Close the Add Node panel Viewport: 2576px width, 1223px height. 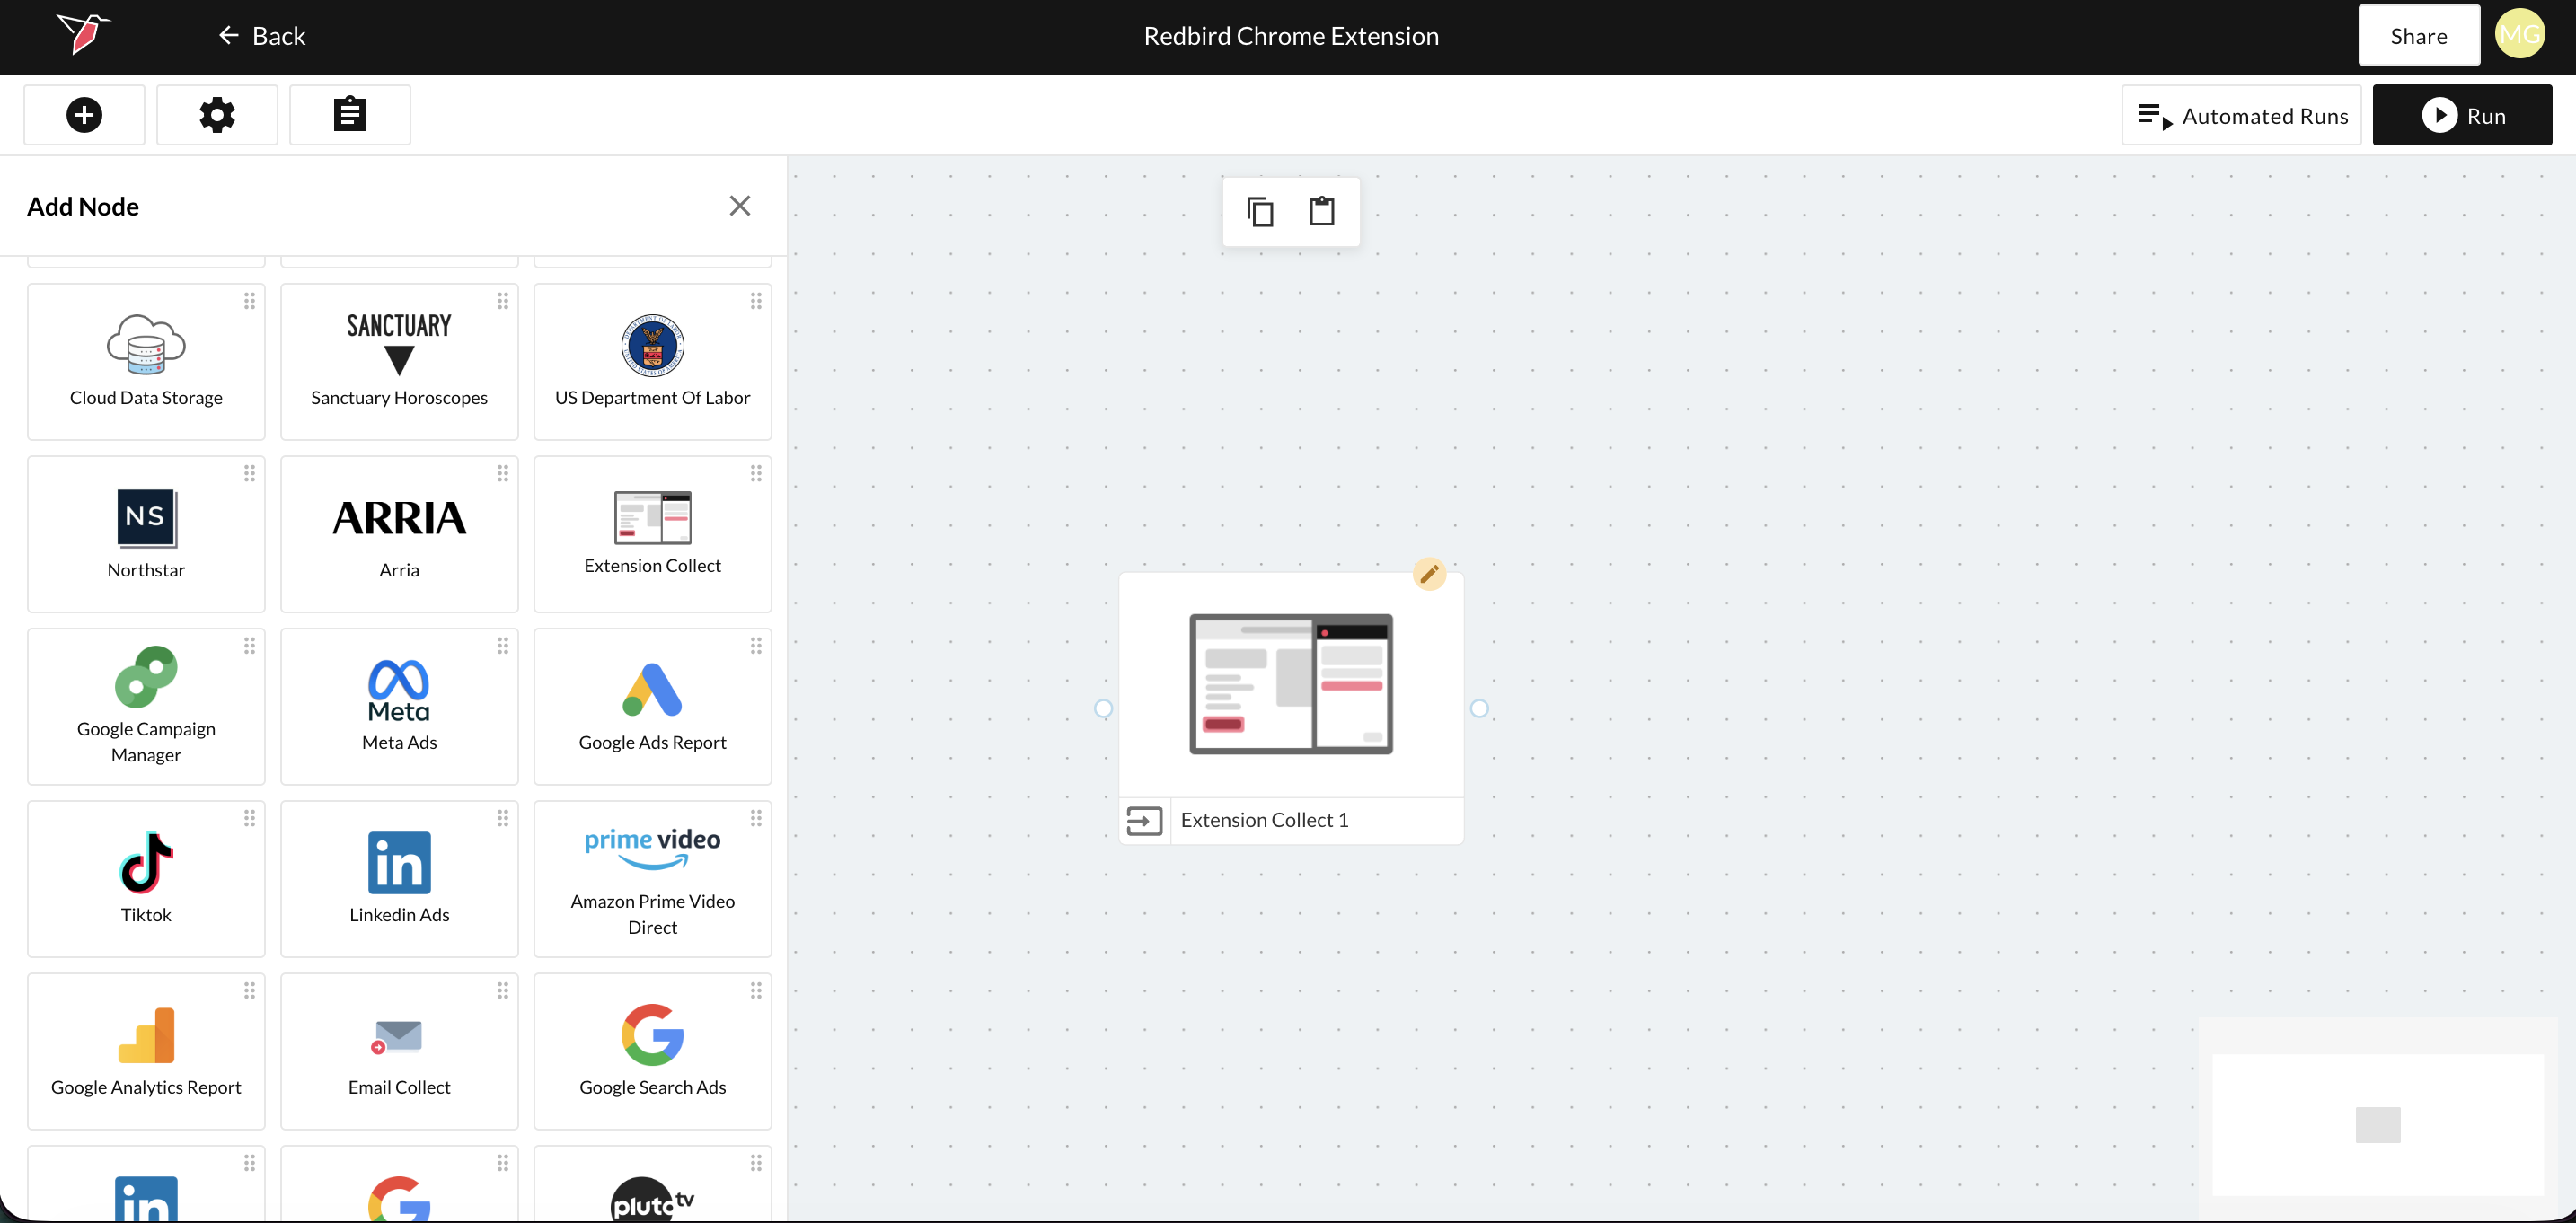click(x=739, y=206)
